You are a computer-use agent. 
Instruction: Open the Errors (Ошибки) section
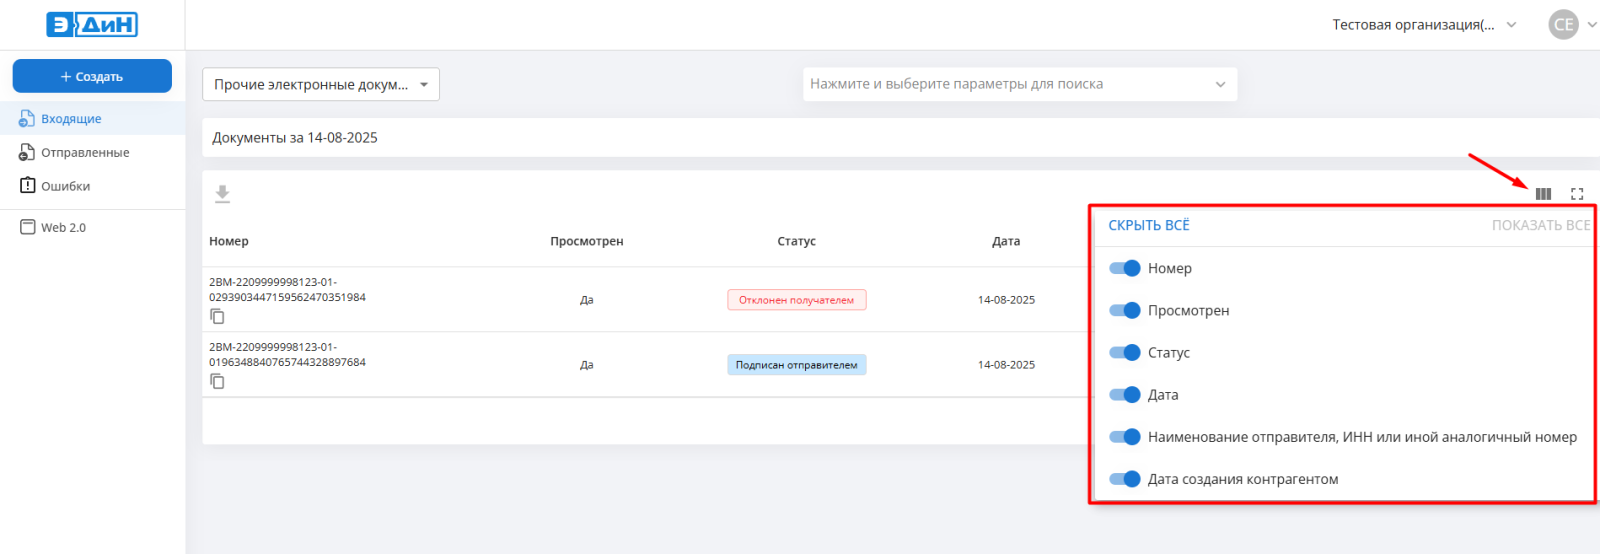tap(65, 186)
